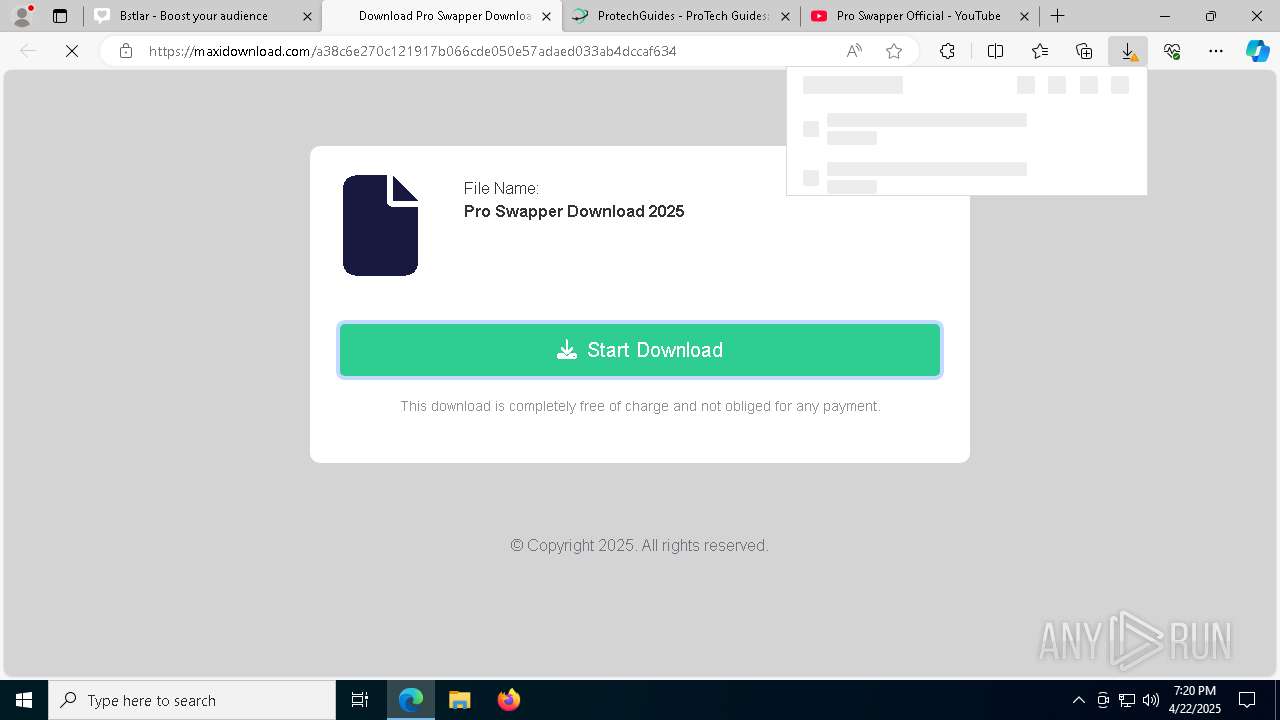This screenshot has height=720, width=1280.
Task: Toggle split screen view
Action: click(x=995, y=51)
